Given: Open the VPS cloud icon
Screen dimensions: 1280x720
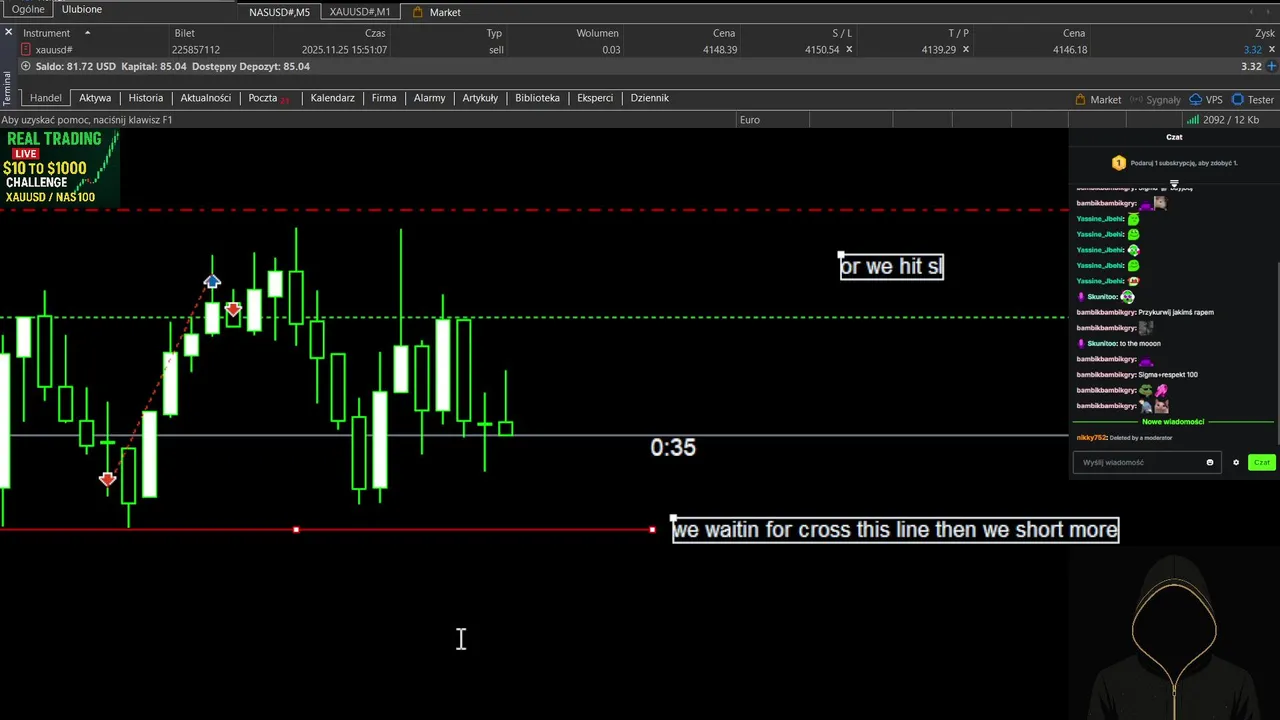Looking at the screenshot, I should pos(1195,100).
